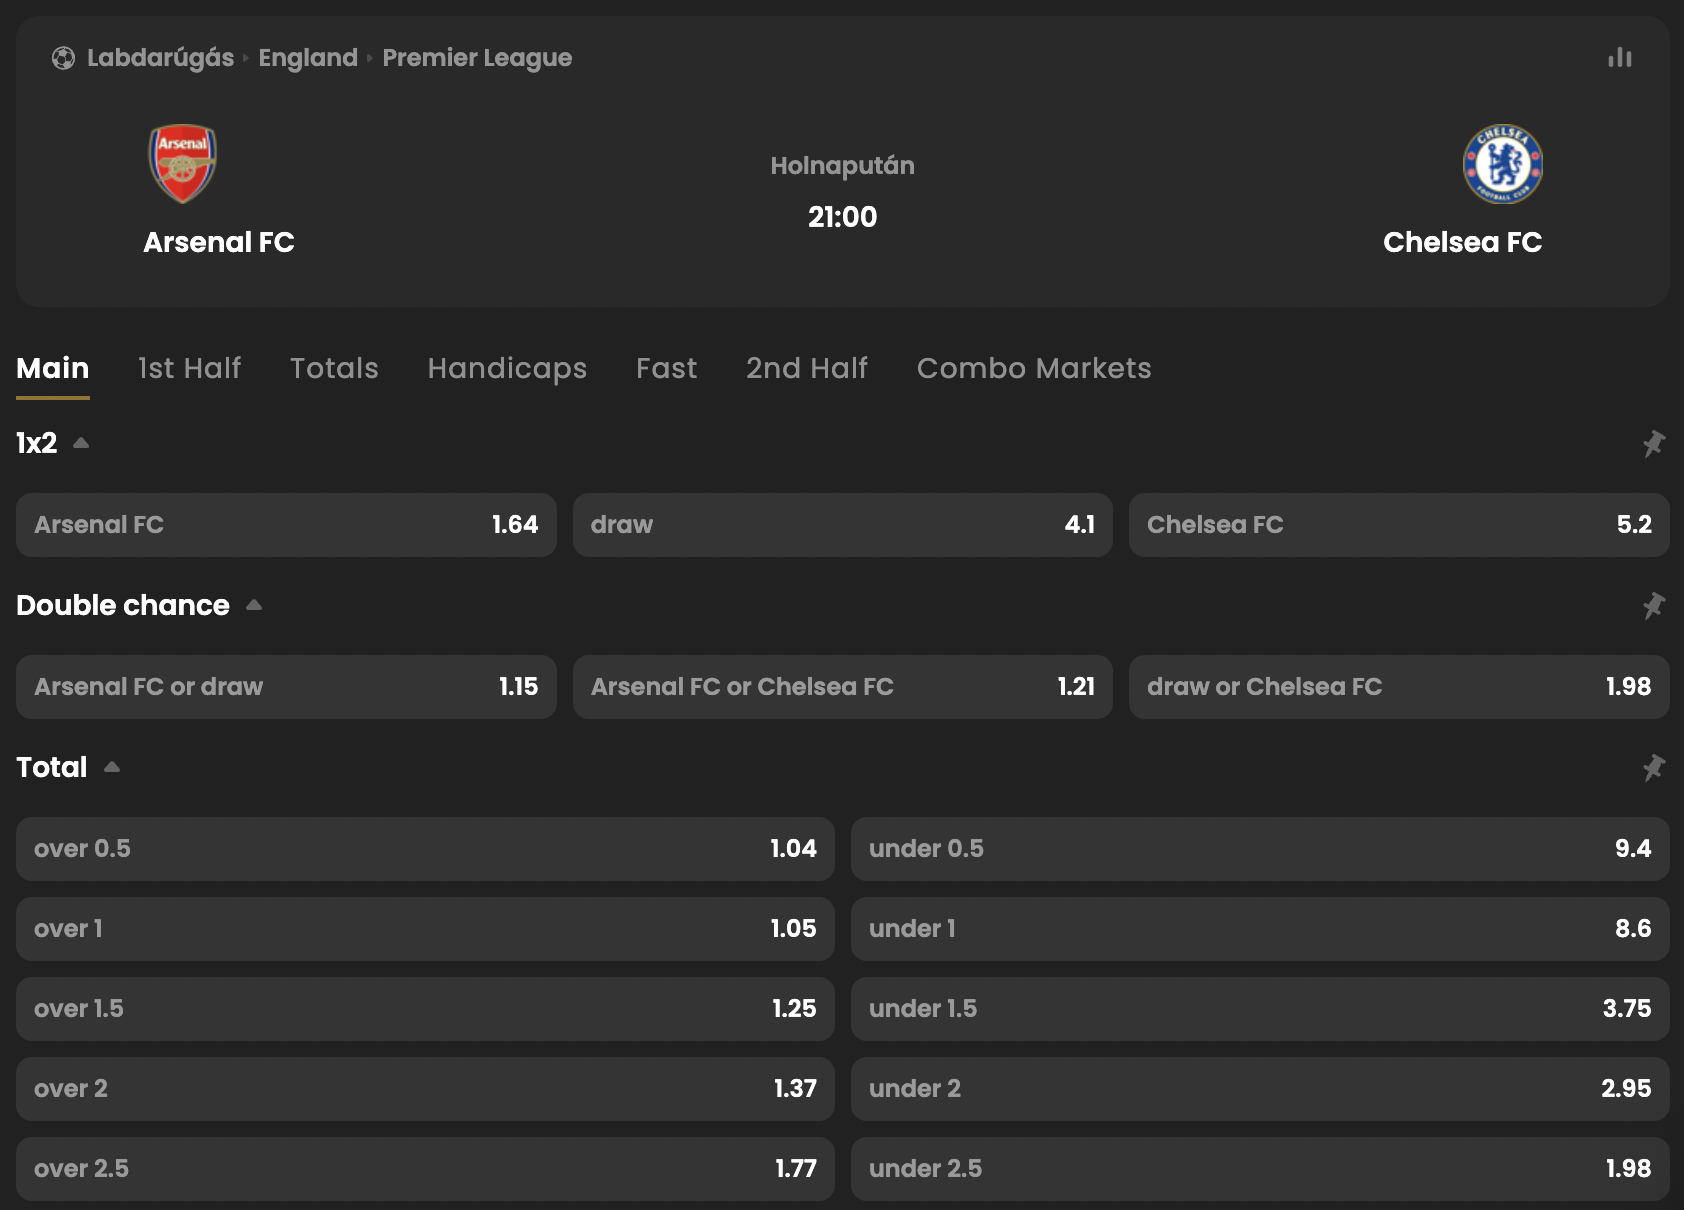
Task: Pick over 1.5 goals at 1.25
Action: click(425, 1009)
